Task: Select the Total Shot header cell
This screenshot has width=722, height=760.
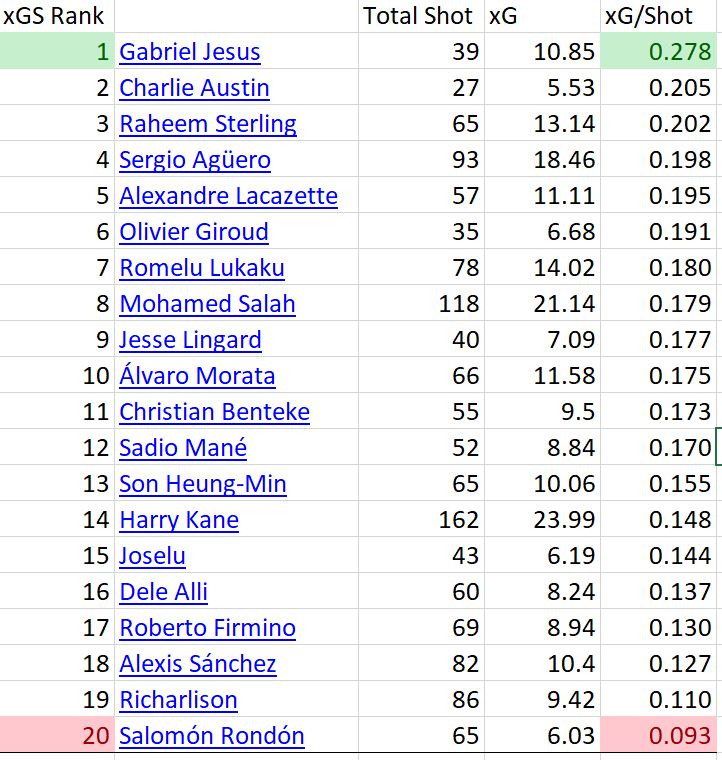Action: [421, 16]
